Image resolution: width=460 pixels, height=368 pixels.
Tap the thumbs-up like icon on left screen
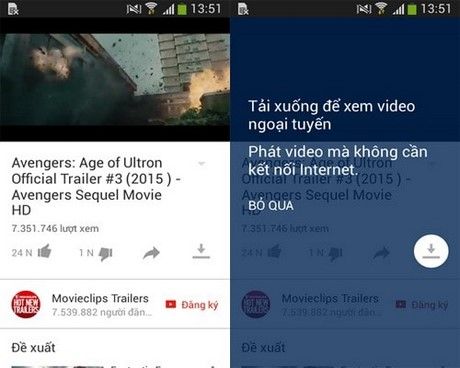click(44, 252)
